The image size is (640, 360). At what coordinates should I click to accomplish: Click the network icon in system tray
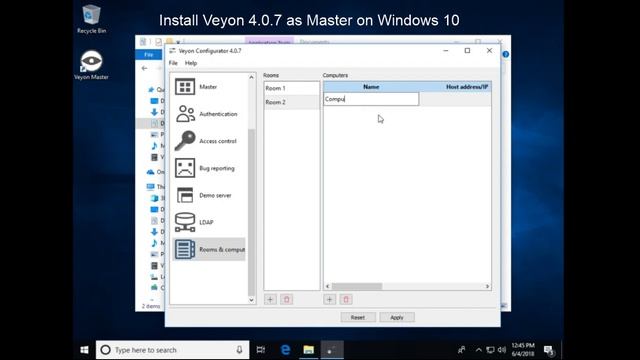click(x=491, y=350)
